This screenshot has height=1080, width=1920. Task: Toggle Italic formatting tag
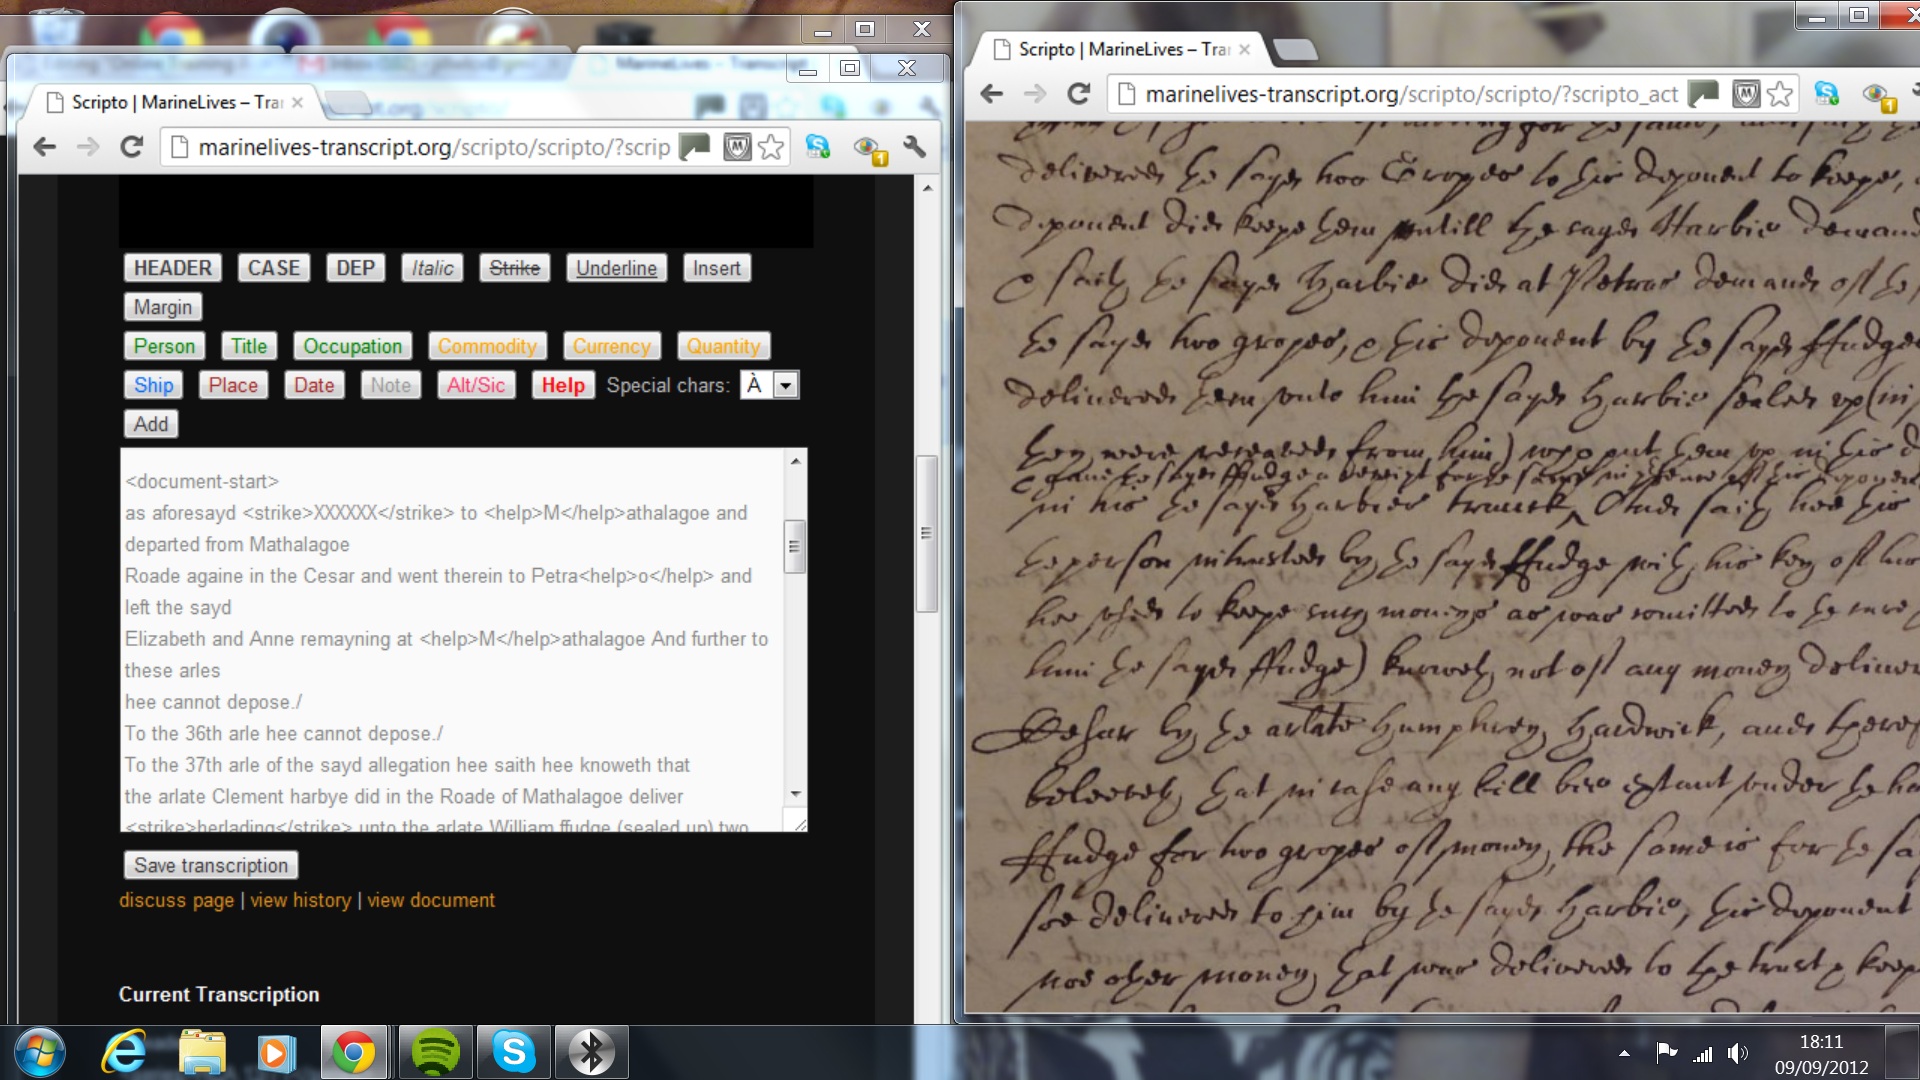(432, 268)
